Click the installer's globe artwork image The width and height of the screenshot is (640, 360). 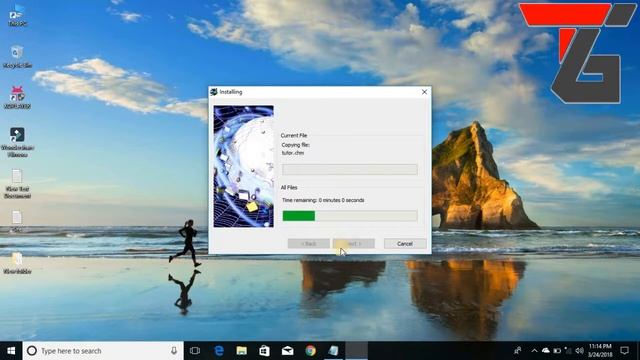(243, 166)
